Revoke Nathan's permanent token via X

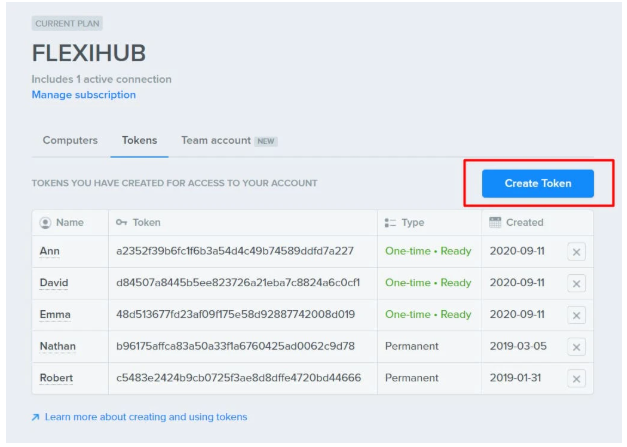pos(576,347)
